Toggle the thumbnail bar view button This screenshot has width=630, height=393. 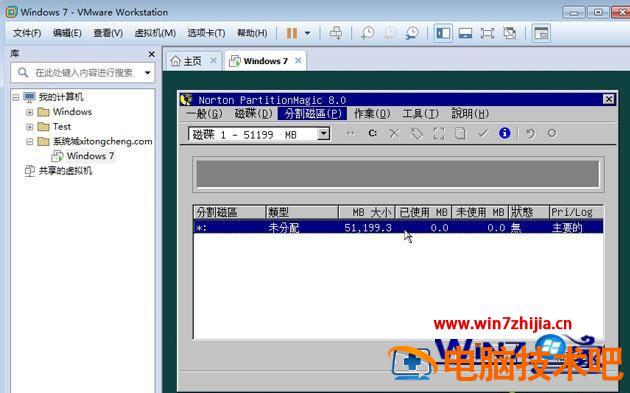(465, 33)
